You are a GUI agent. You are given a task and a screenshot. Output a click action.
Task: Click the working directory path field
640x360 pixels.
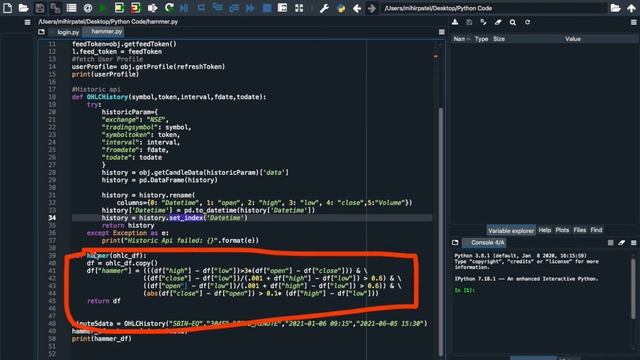click(x=493, y=8)
